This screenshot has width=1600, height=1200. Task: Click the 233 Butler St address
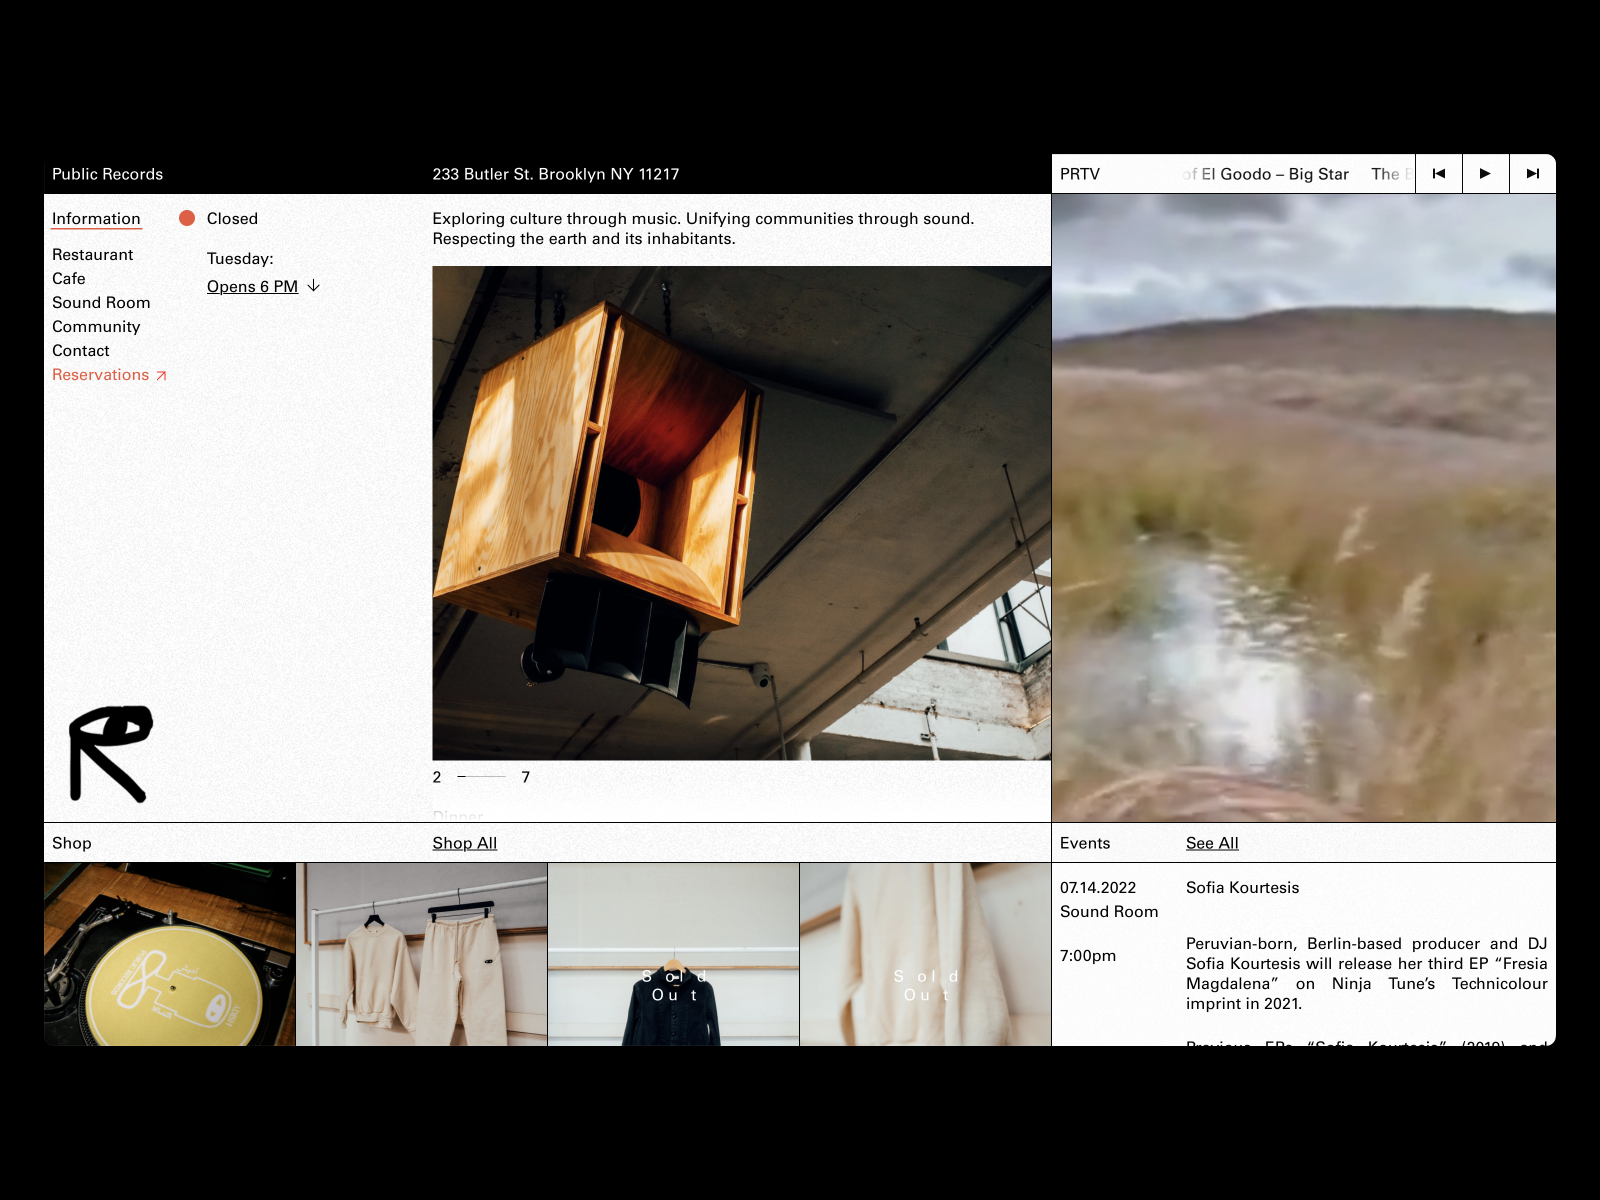coord(555,173)
